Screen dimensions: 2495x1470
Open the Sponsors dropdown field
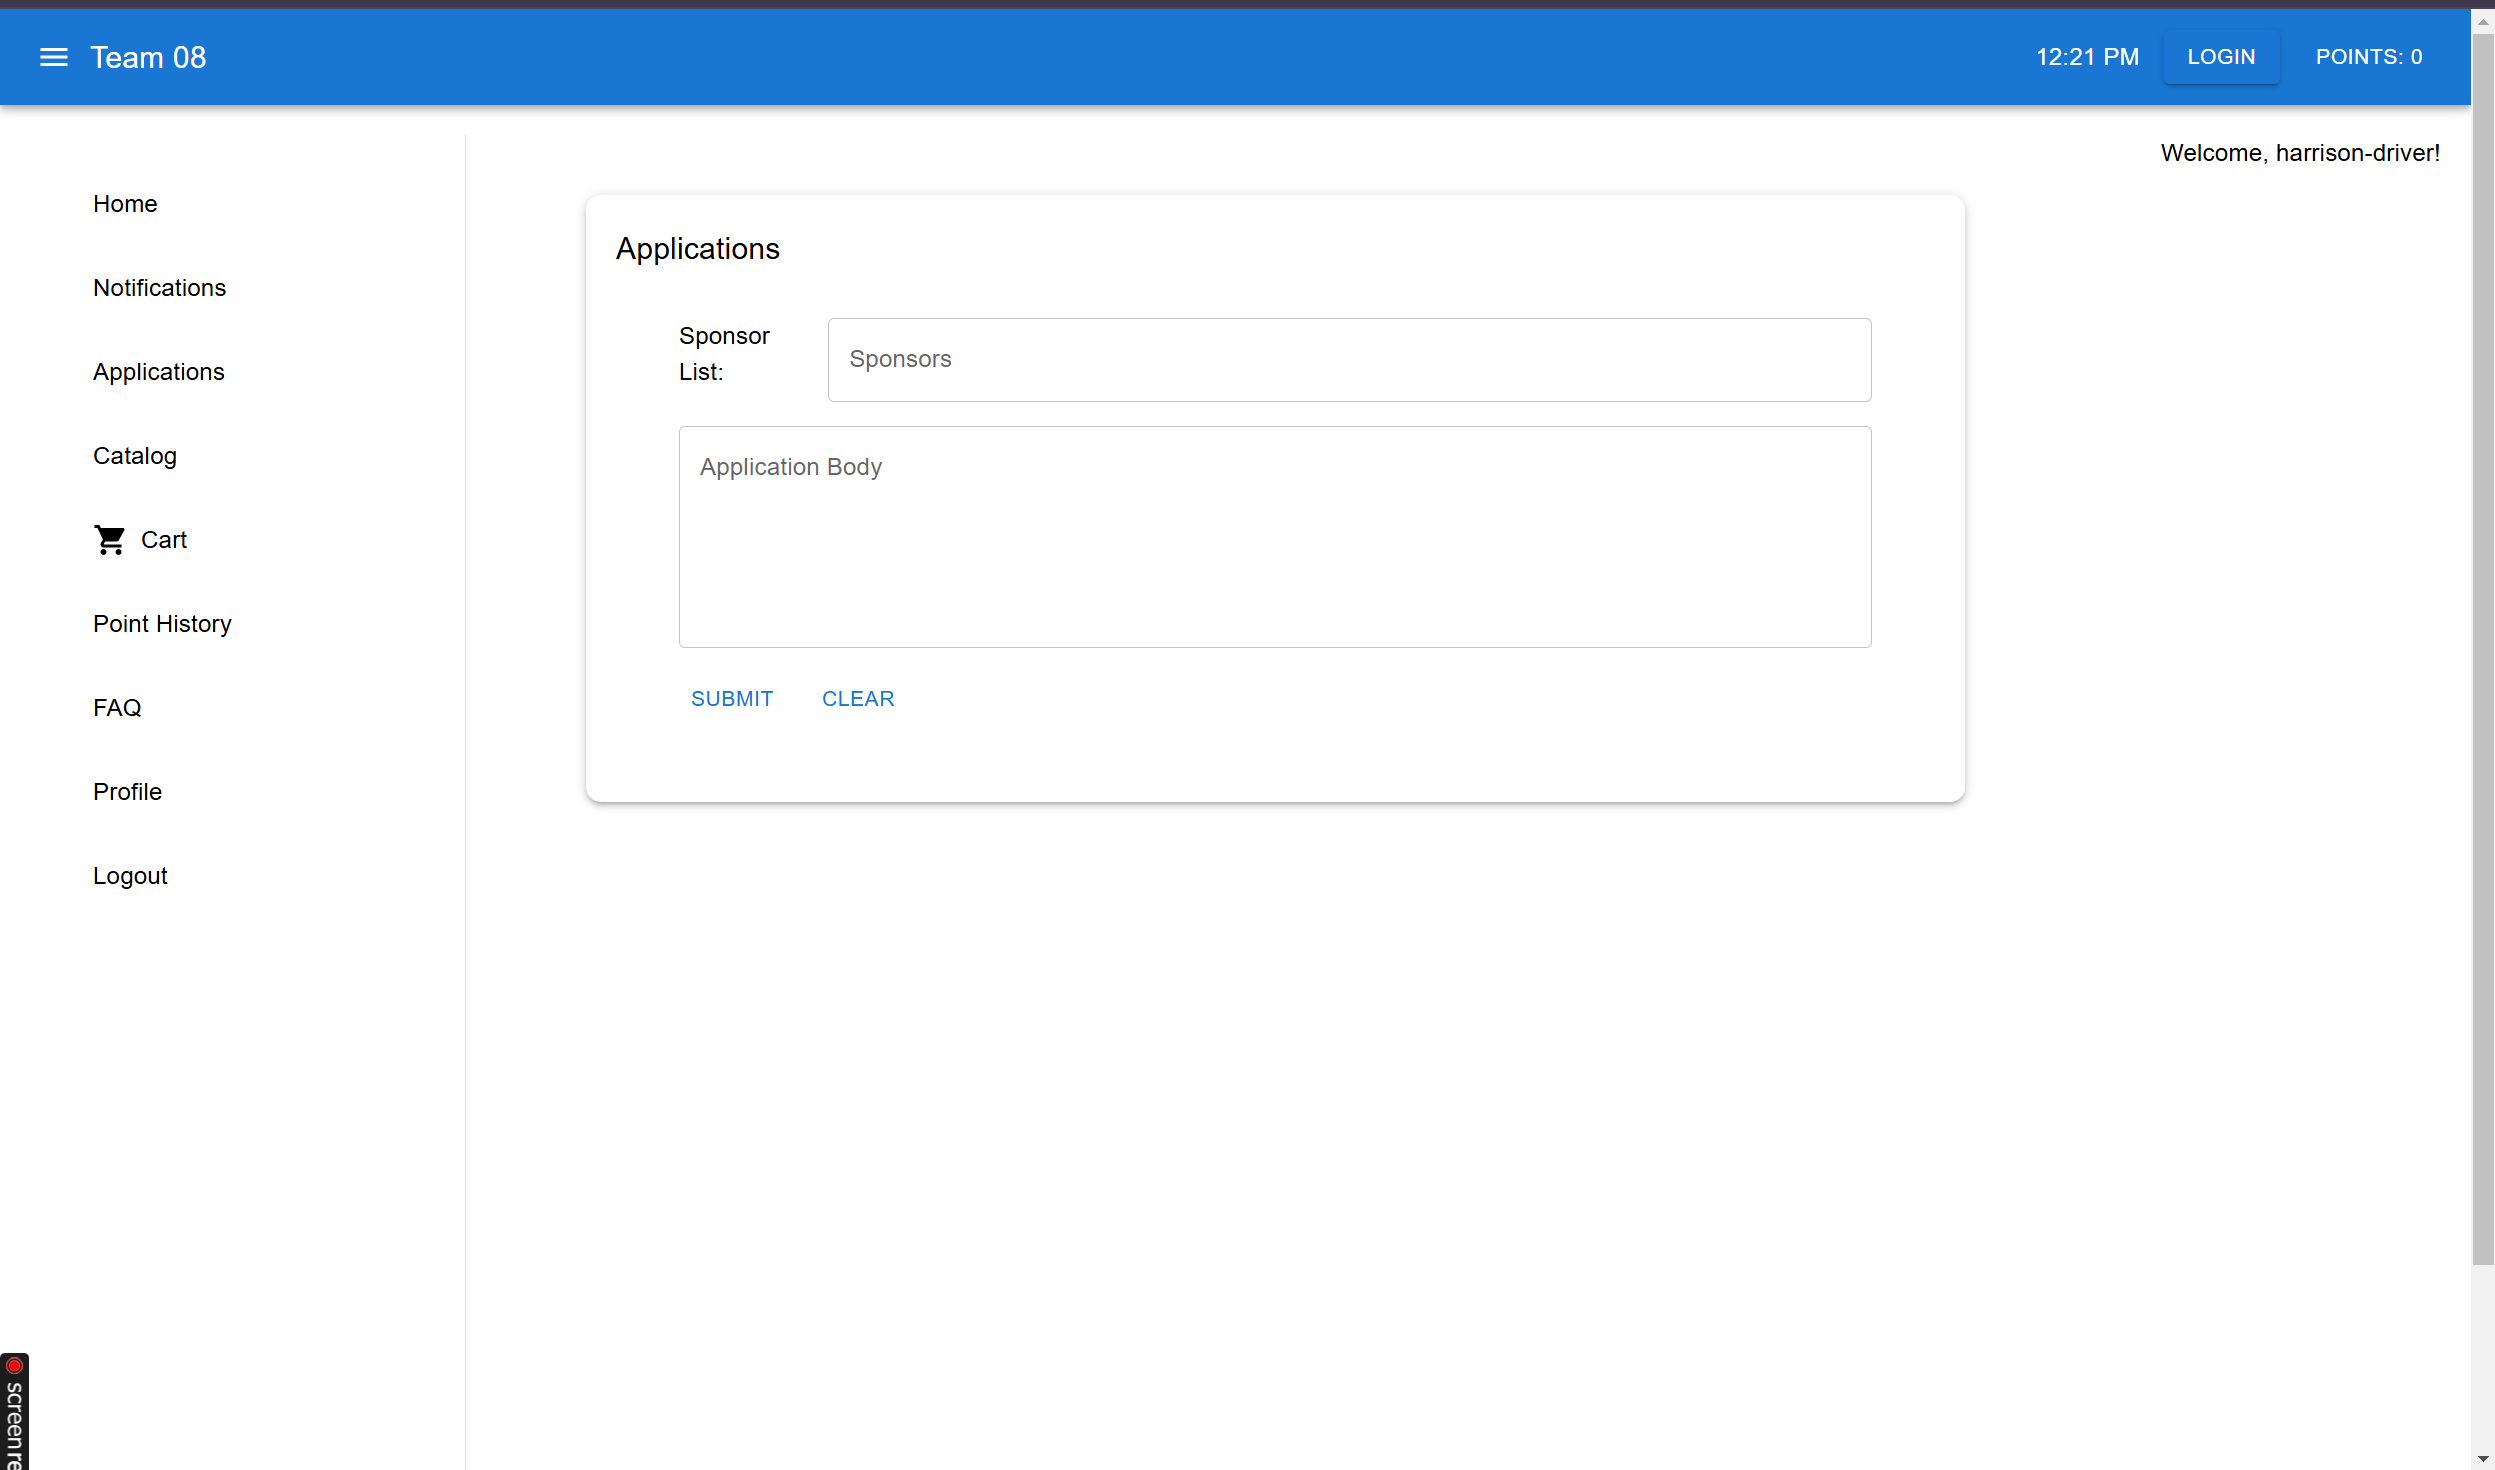point(1349,360)
